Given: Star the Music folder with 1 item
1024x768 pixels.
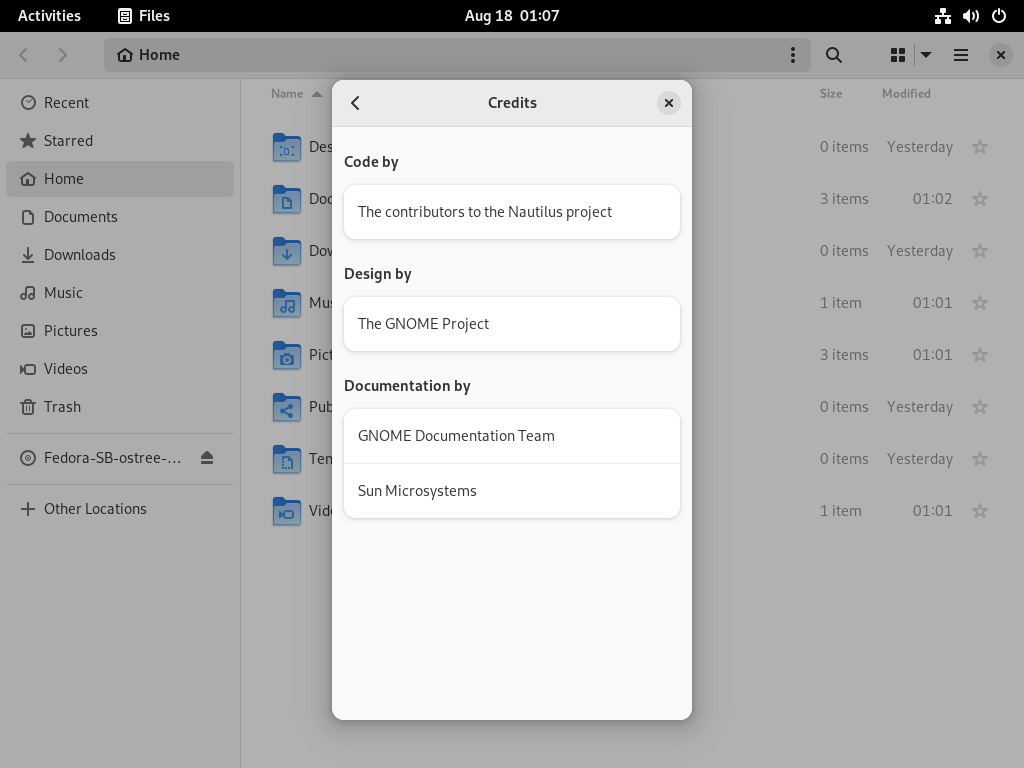Looking at the screenshot, I should (980, 302).
